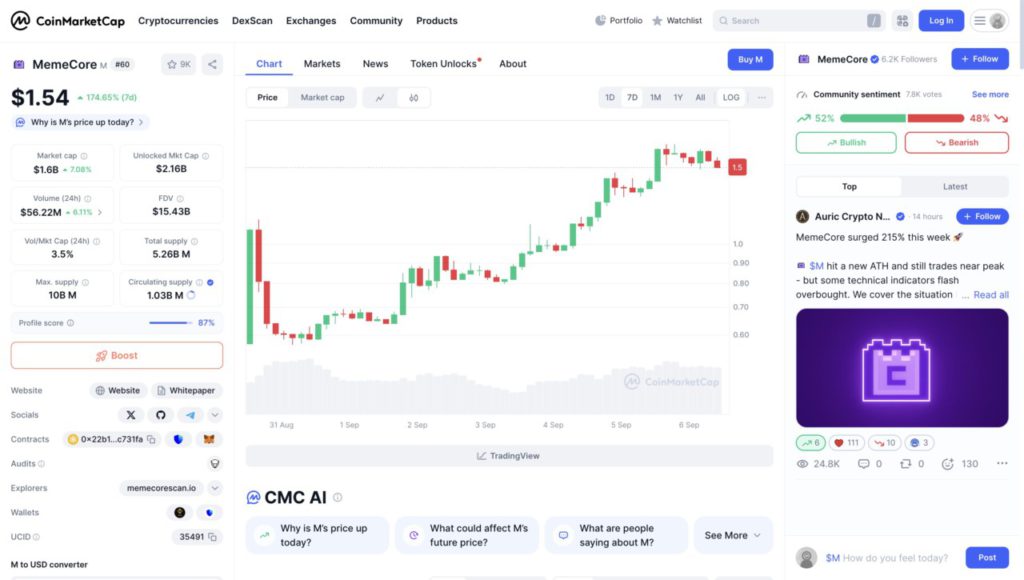Click the share icon beside MemeCore title

point(212,64)
